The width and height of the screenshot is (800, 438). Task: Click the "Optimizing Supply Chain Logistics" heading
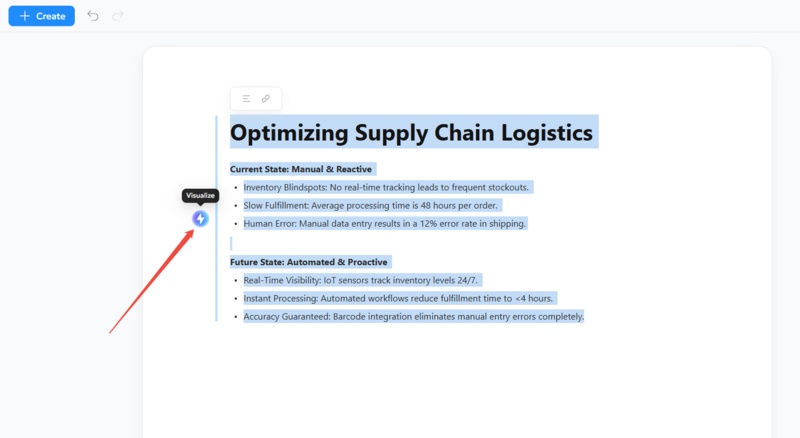(x=413, y=132)
